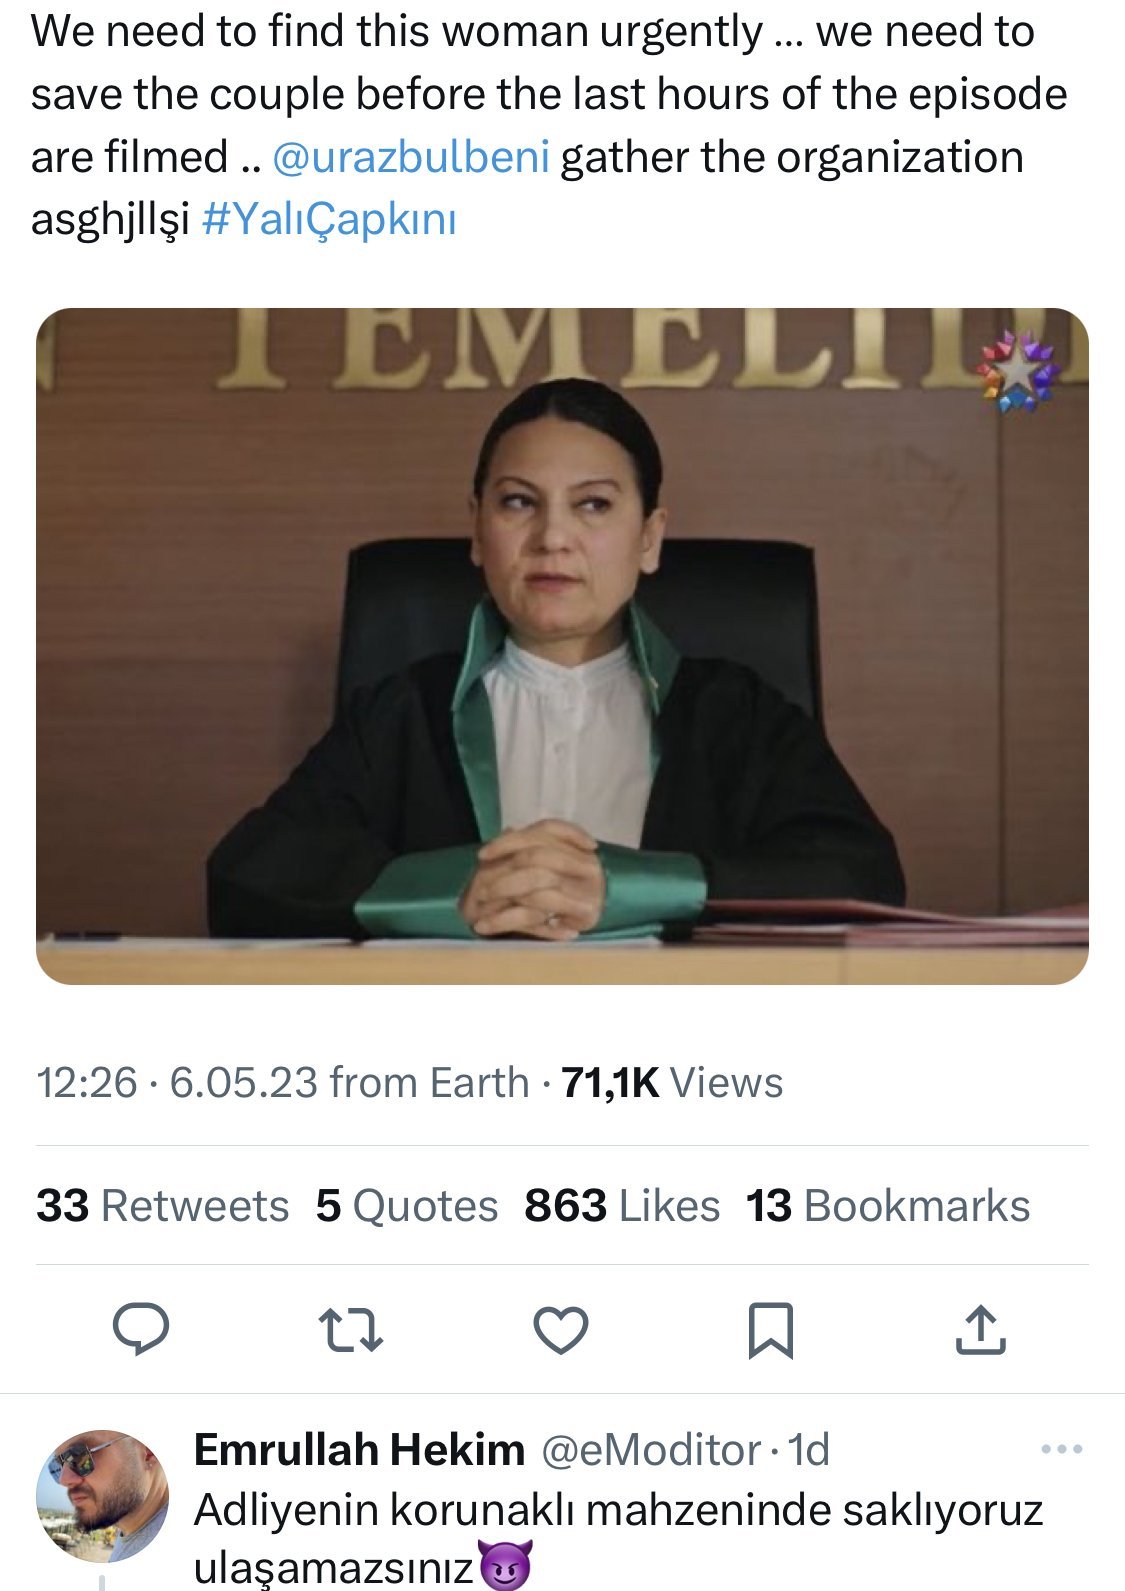This screenshot has height=1591, width=1125.
Task: Like the tweet with heart icon
Action: (560, 1330)
